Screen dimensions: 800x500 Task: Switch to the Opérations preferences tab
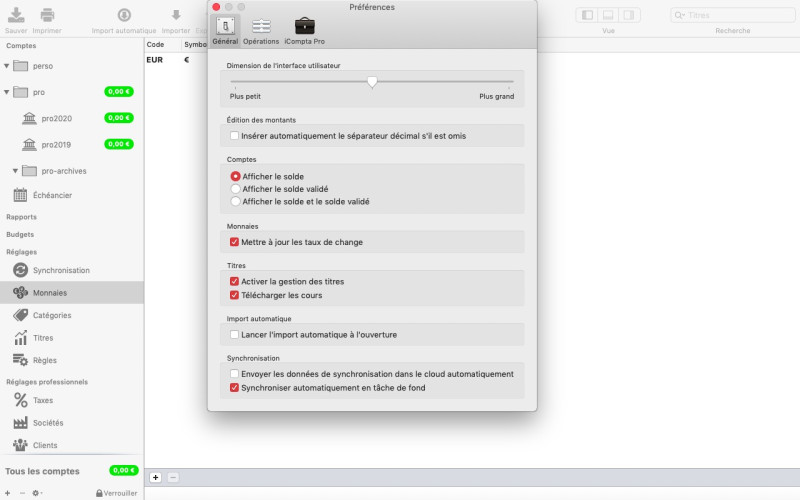point(261,30)
